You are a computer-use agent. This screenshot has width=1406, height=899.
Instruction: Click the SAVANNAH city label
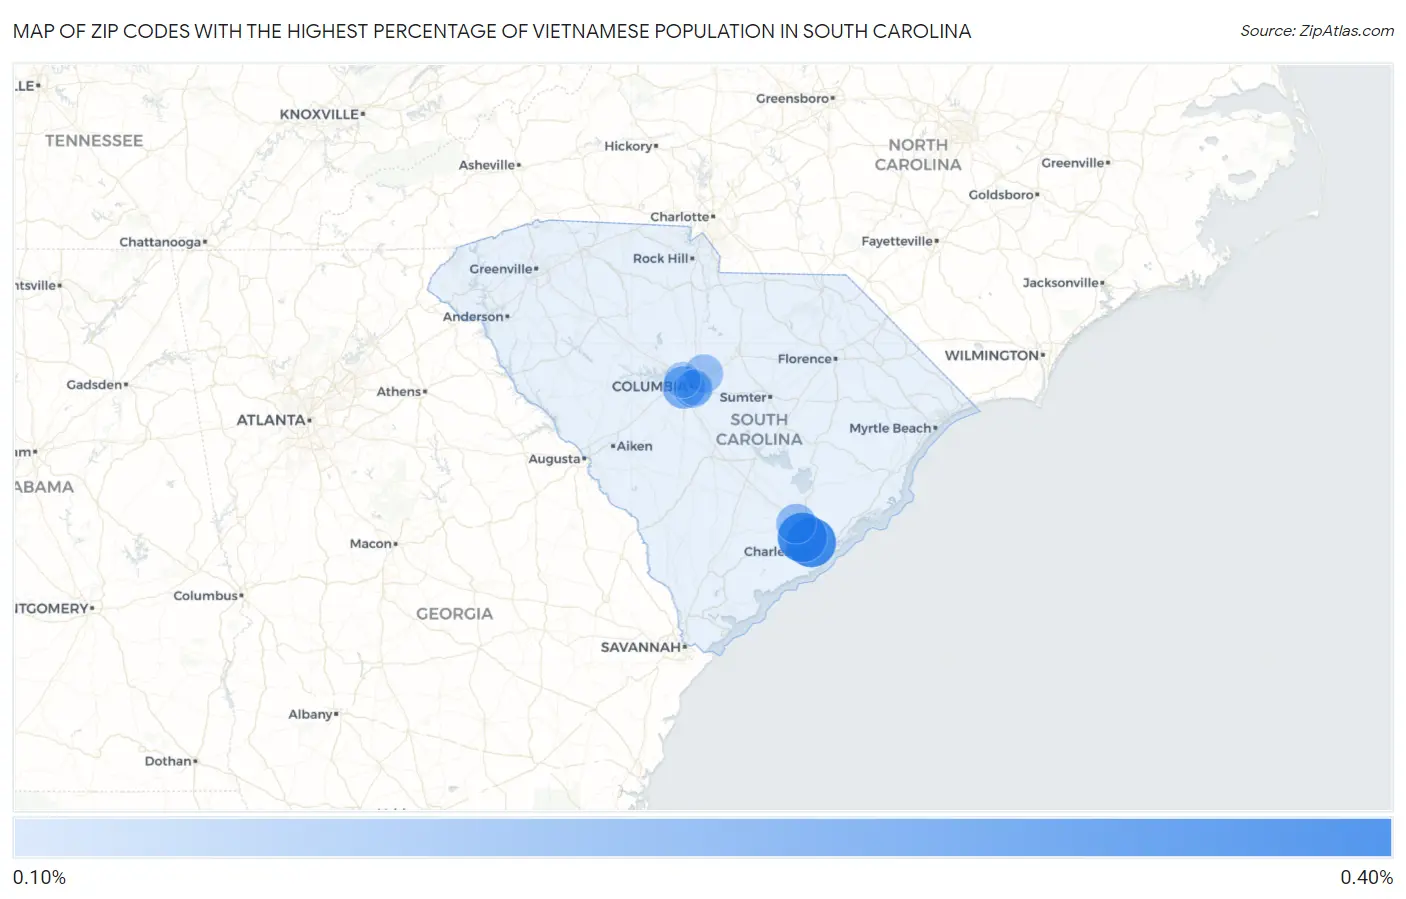click(x=641, y=647)
